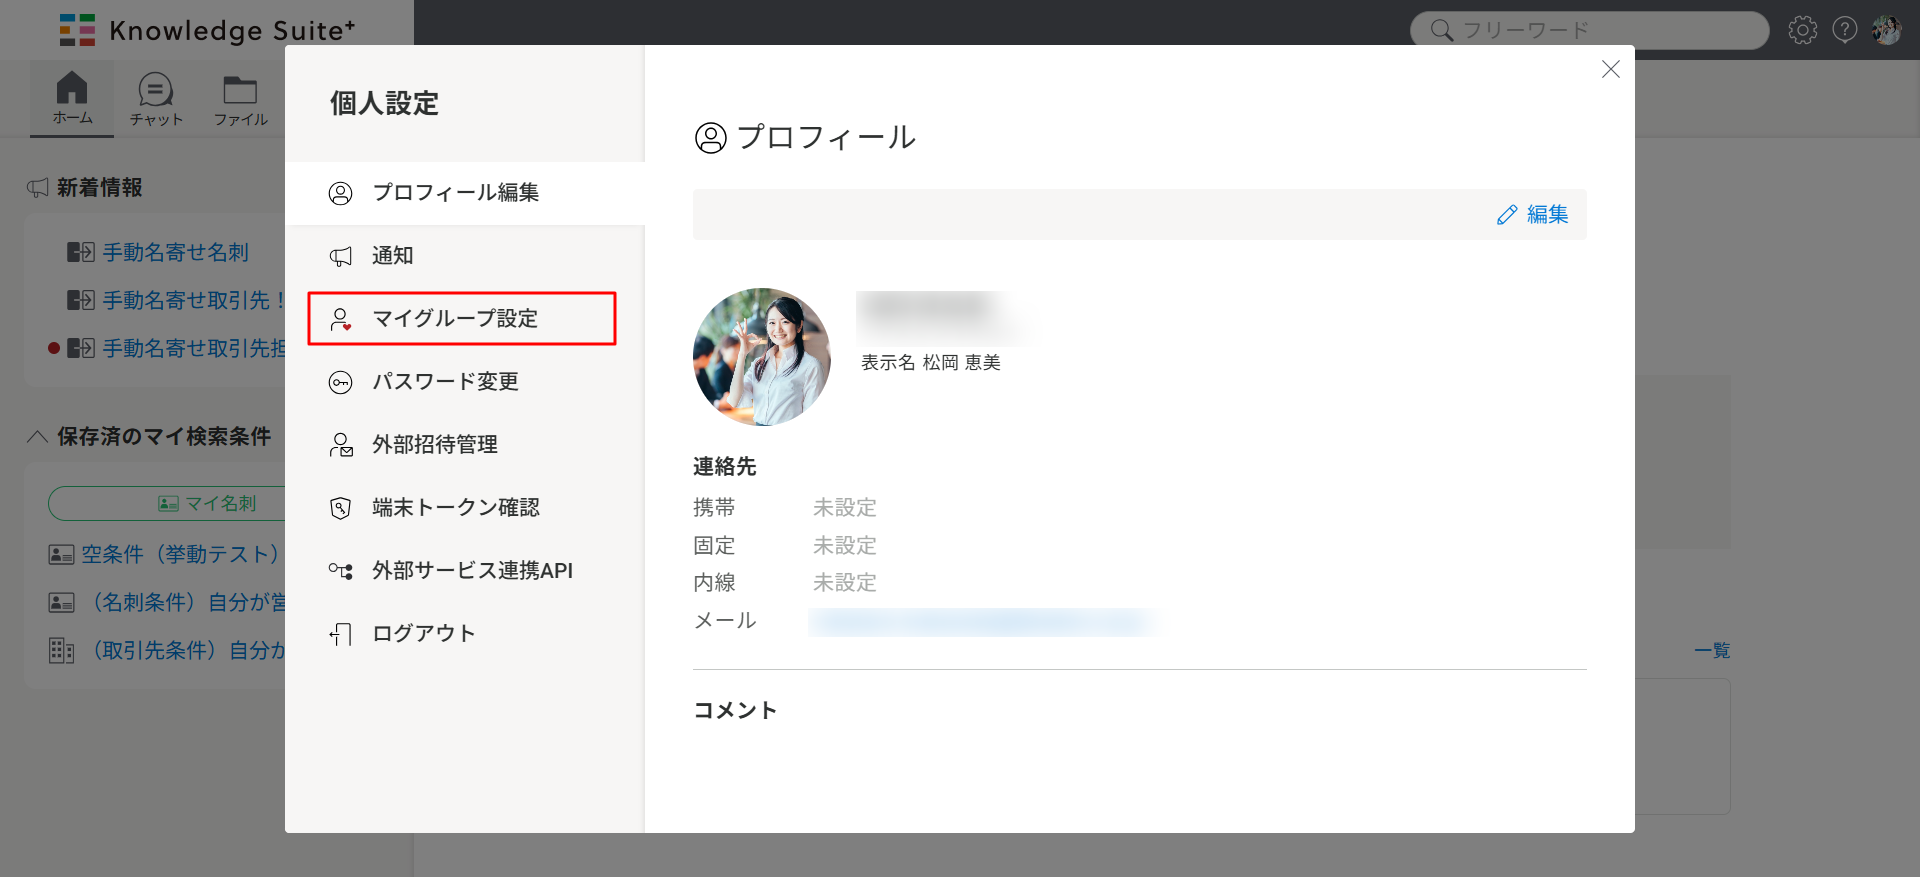This screenshot has height=877, width=1920.
Task: Open 外部招待管理 external invite management
Action: (434, 445)
